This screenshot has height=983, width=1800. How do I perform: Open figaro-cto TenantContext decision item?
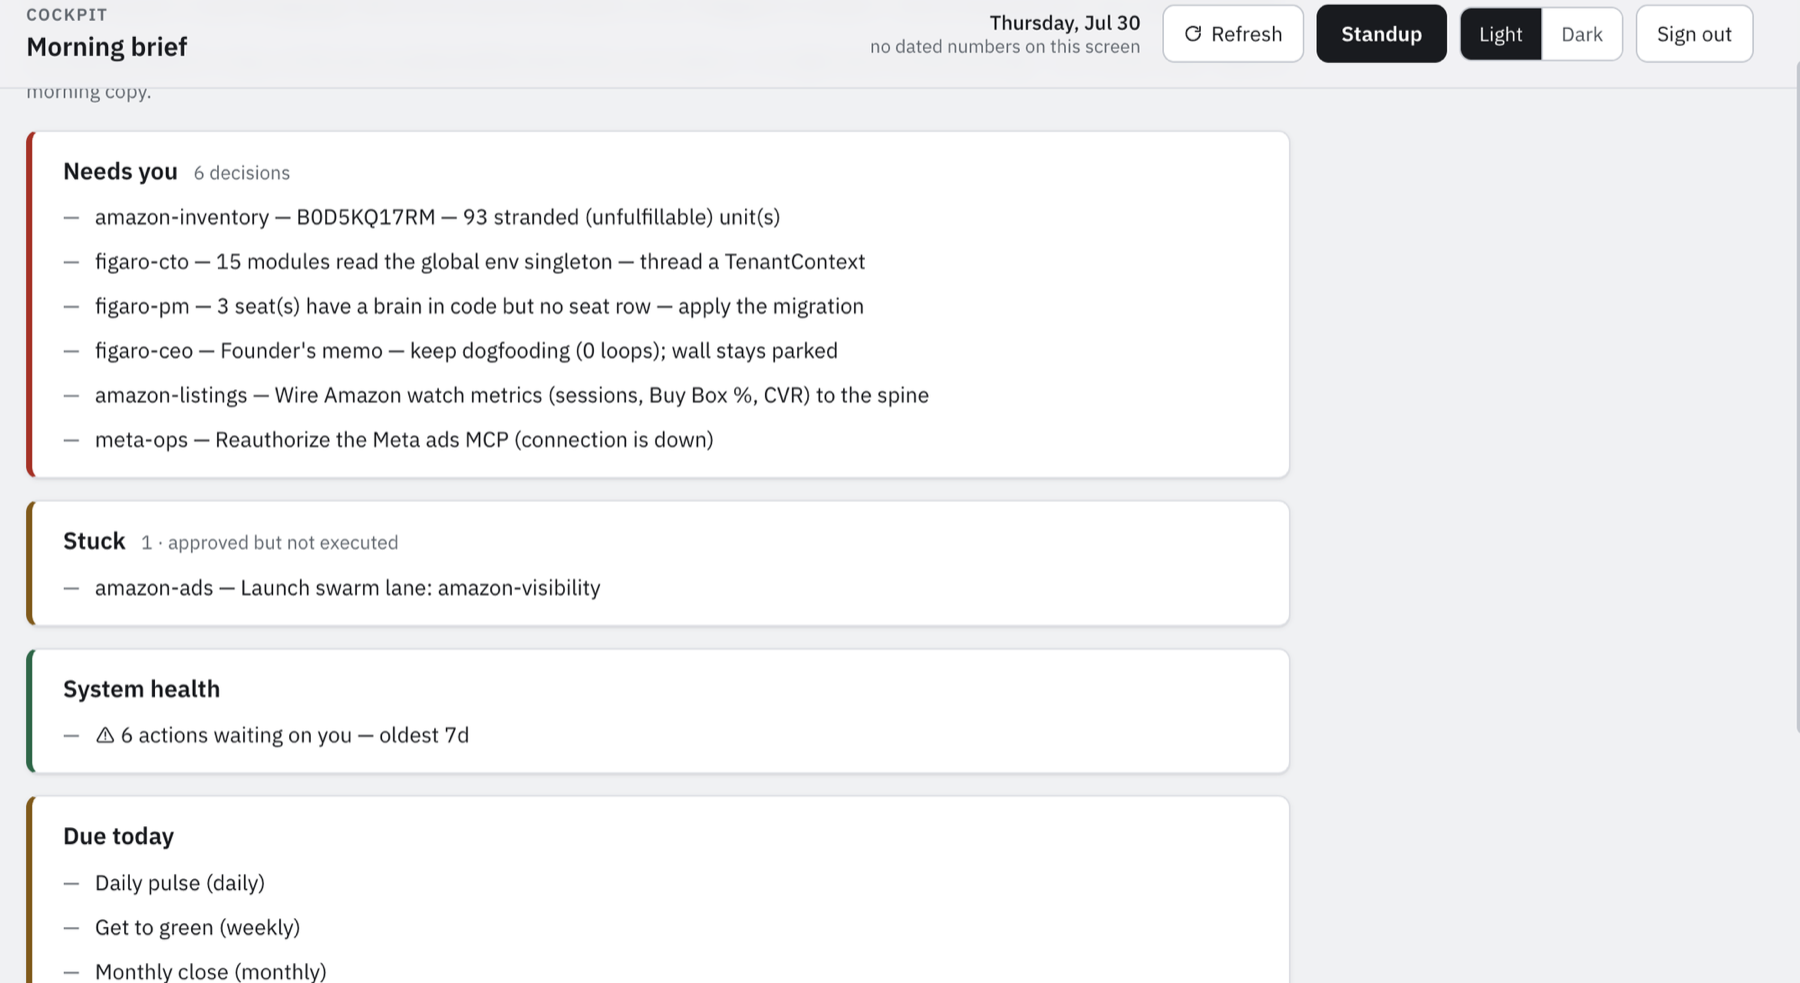pos(480,262)
